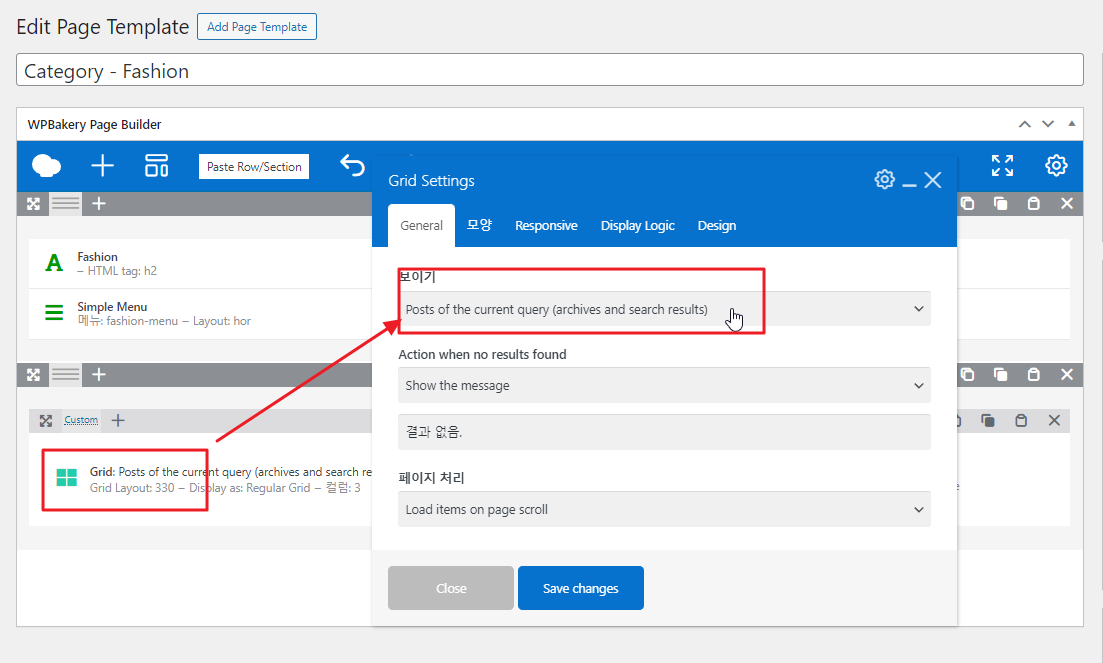
Task: Delete the first row
Action: click(1067, 204)
